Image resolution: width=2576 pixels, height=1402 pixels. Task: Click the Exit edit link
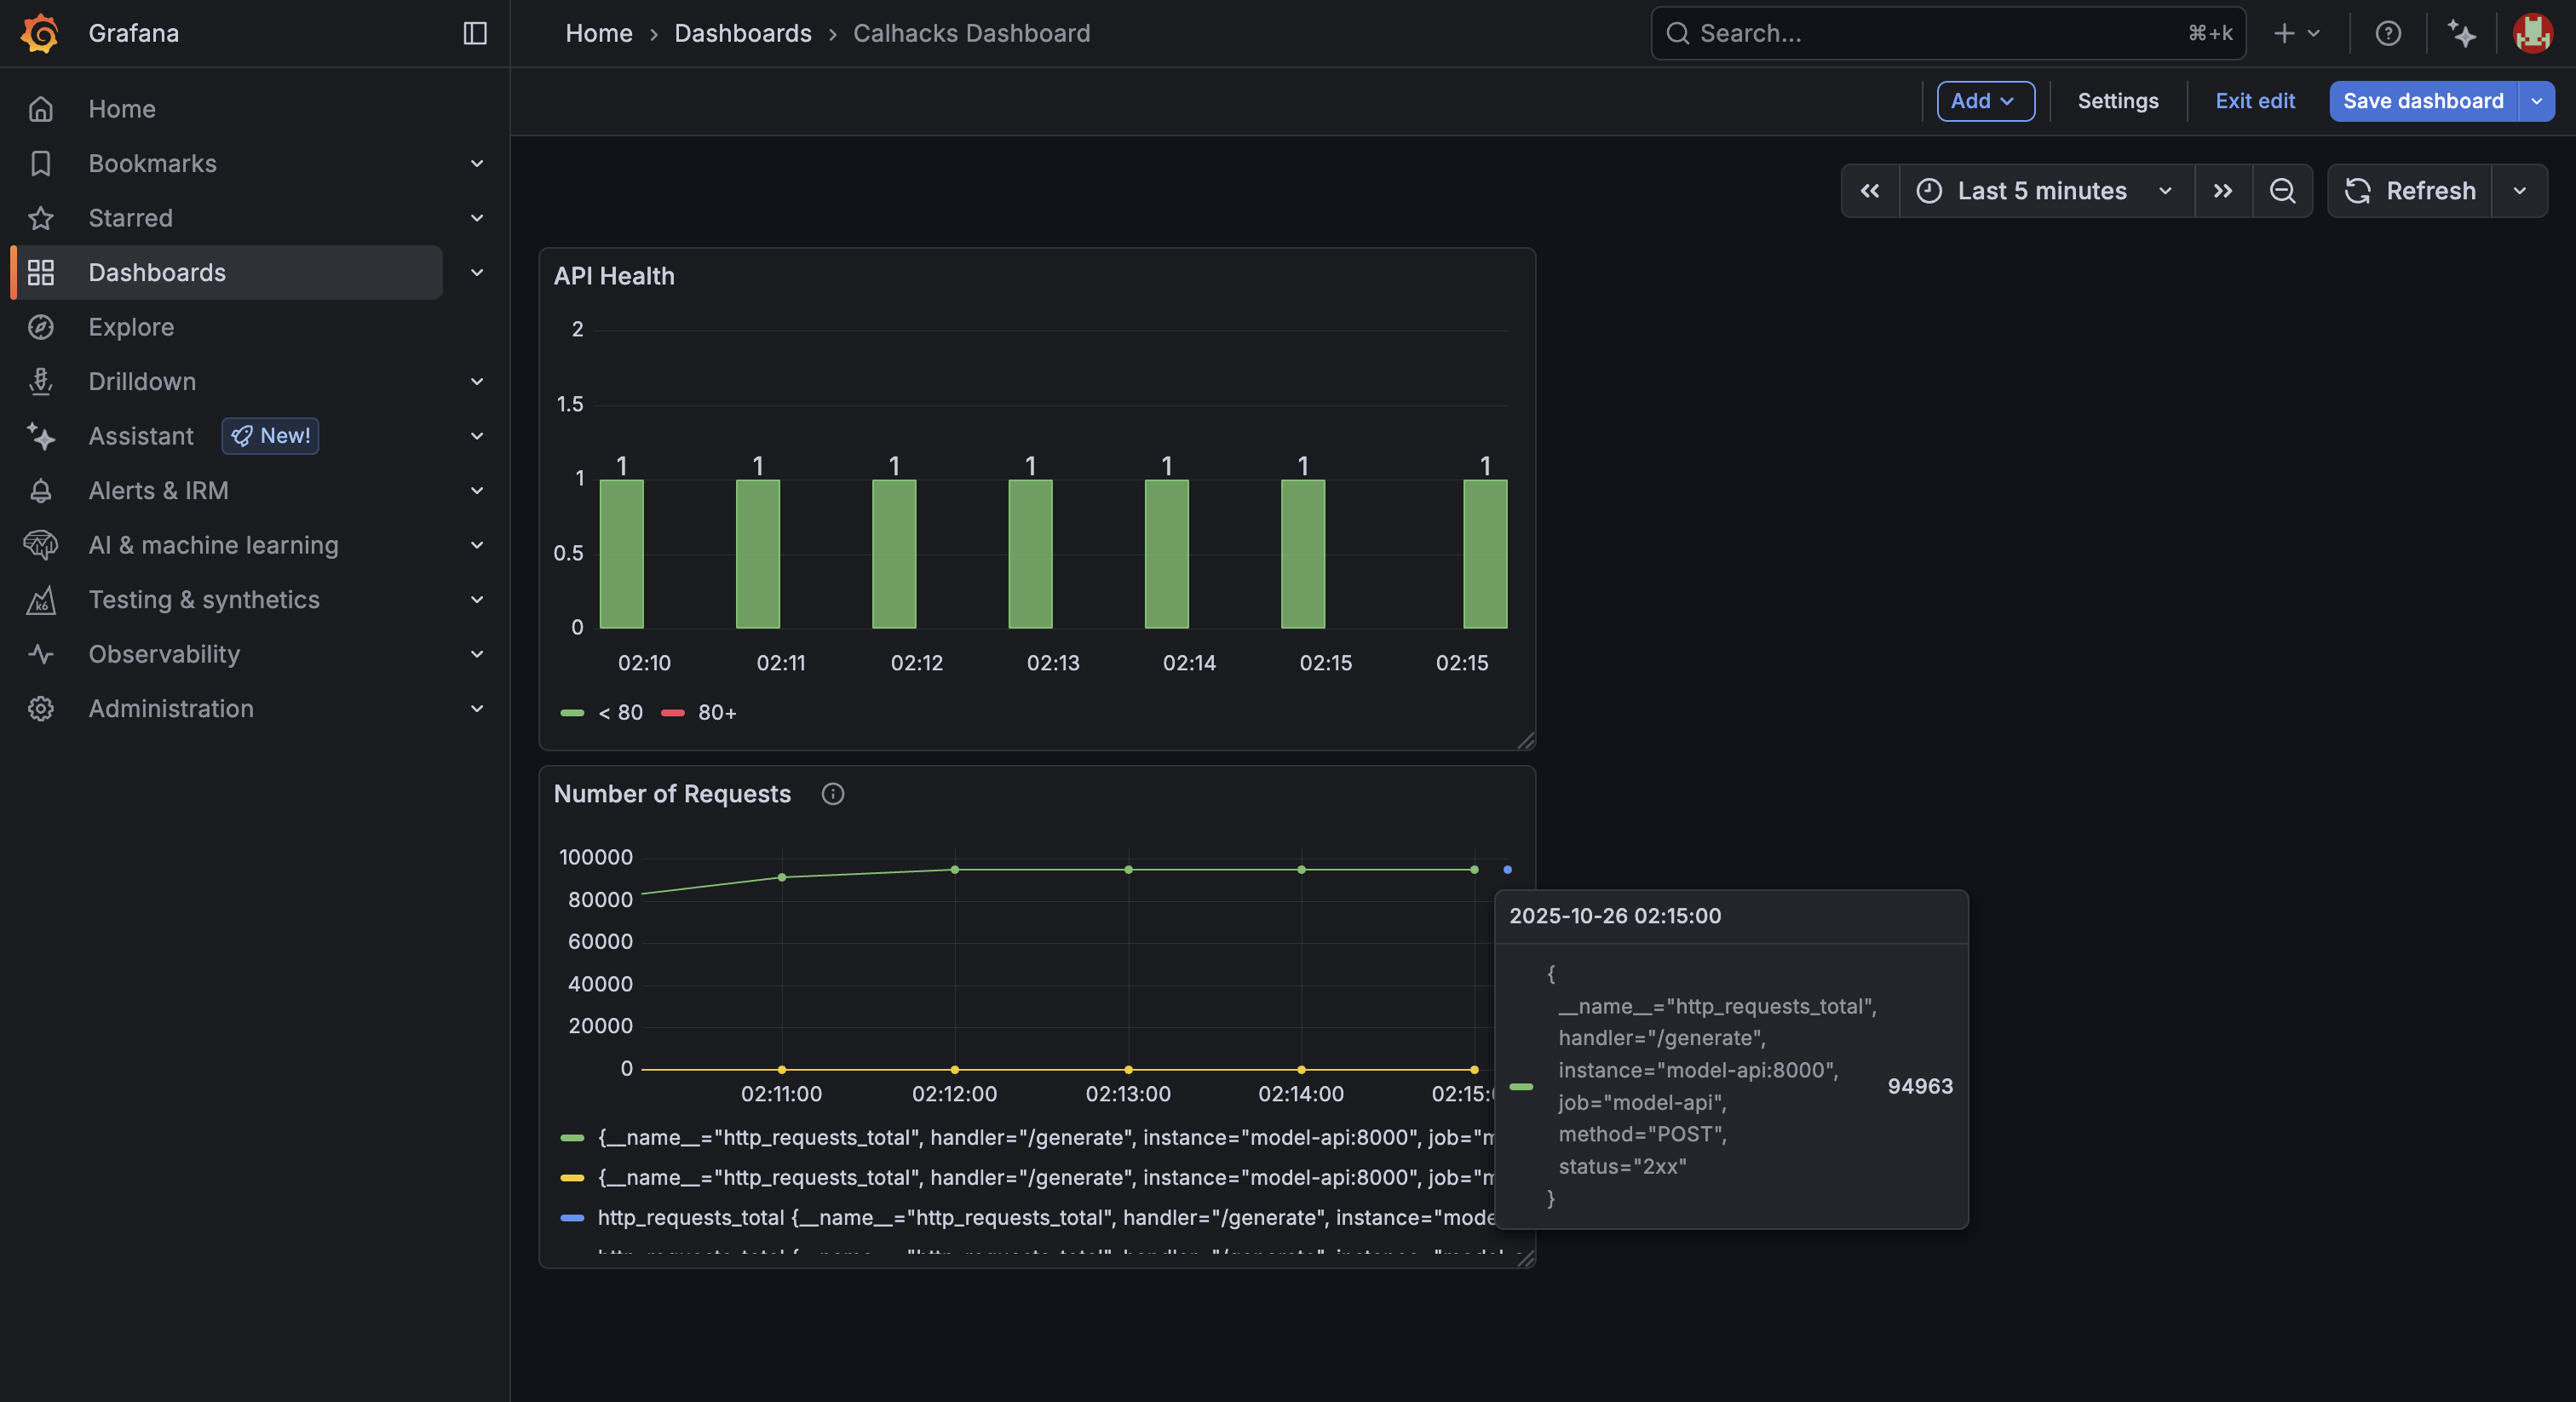pos(2254,101)
